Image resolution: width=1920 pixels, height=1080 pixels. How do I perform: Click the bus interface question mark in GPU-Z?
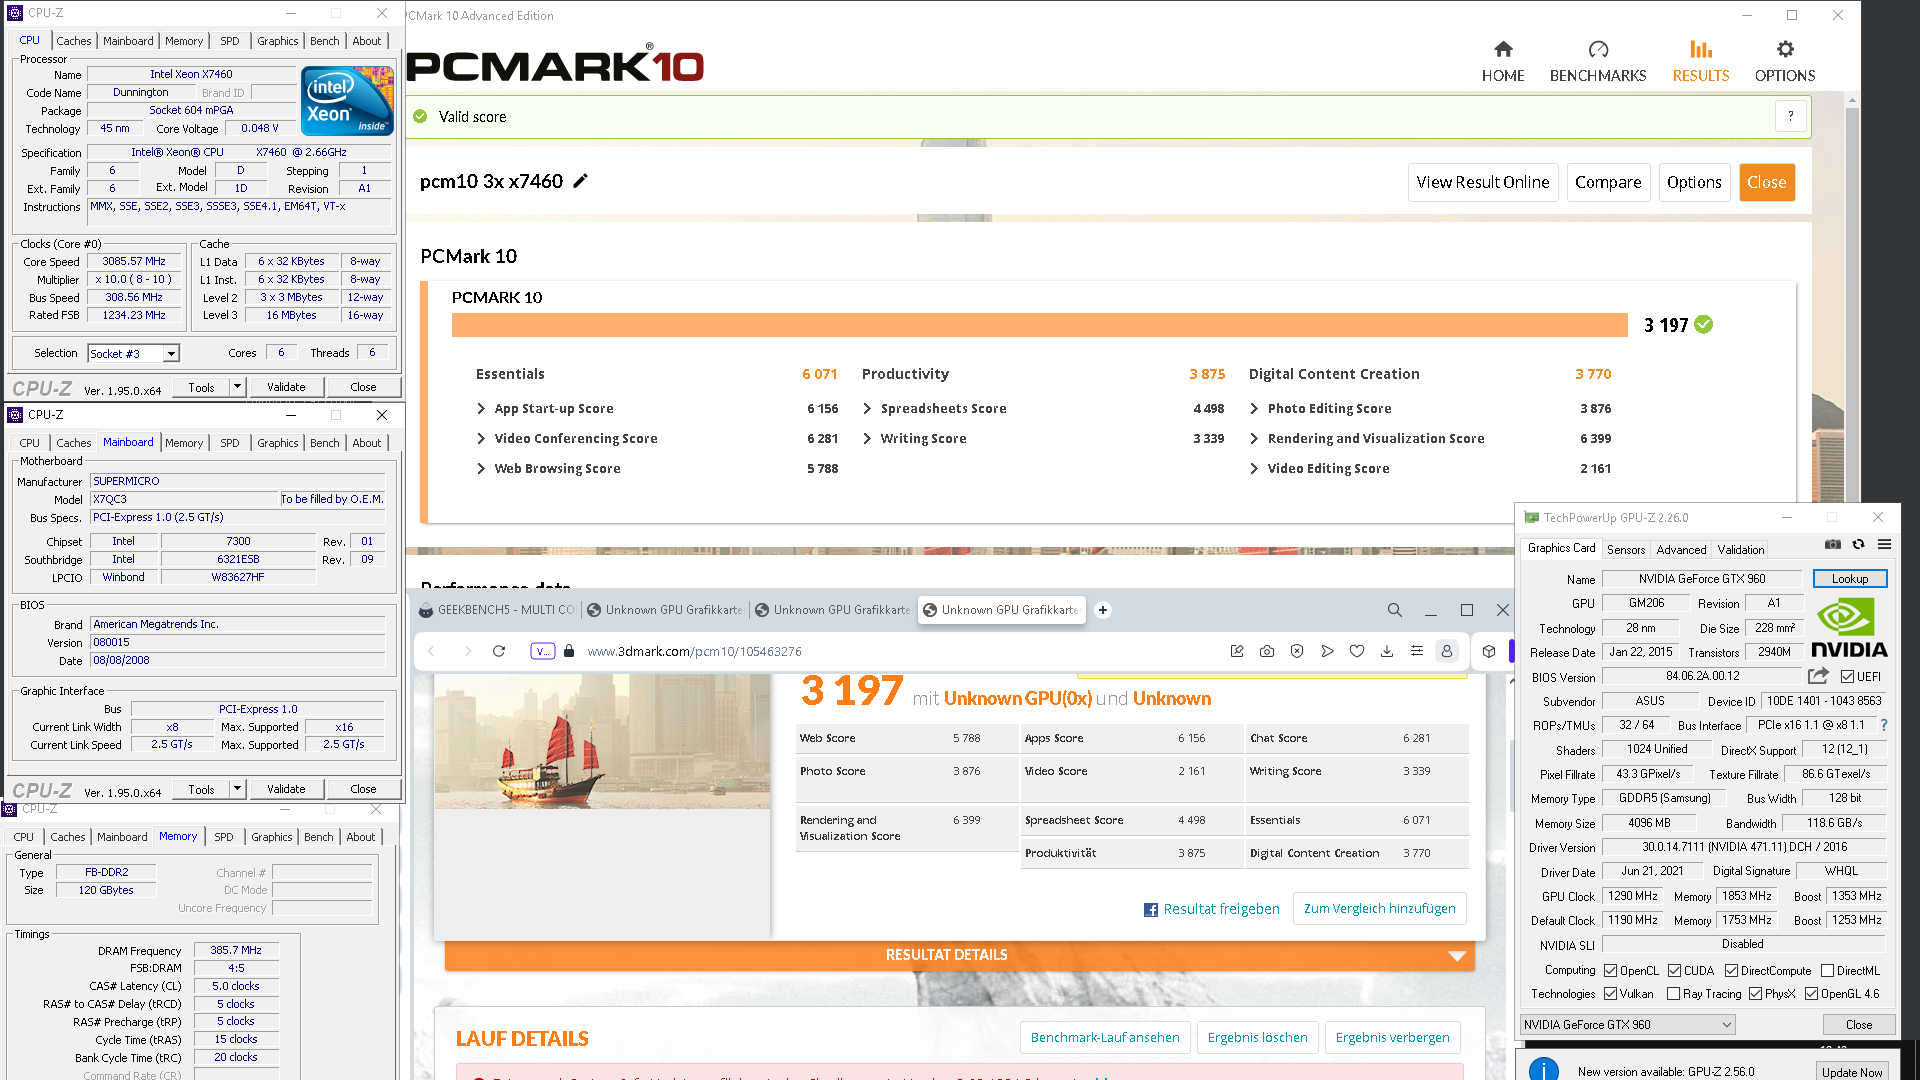1884,725
